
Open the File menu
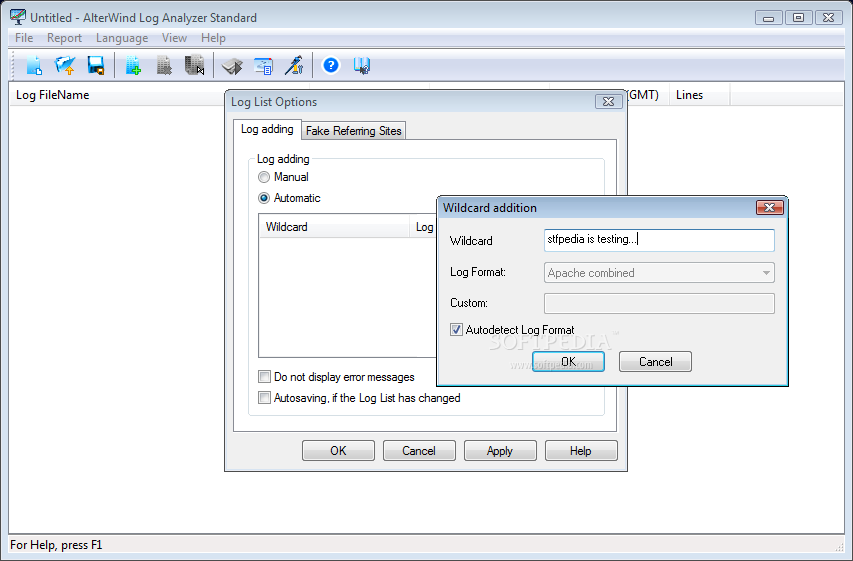[x=24, y=38]
